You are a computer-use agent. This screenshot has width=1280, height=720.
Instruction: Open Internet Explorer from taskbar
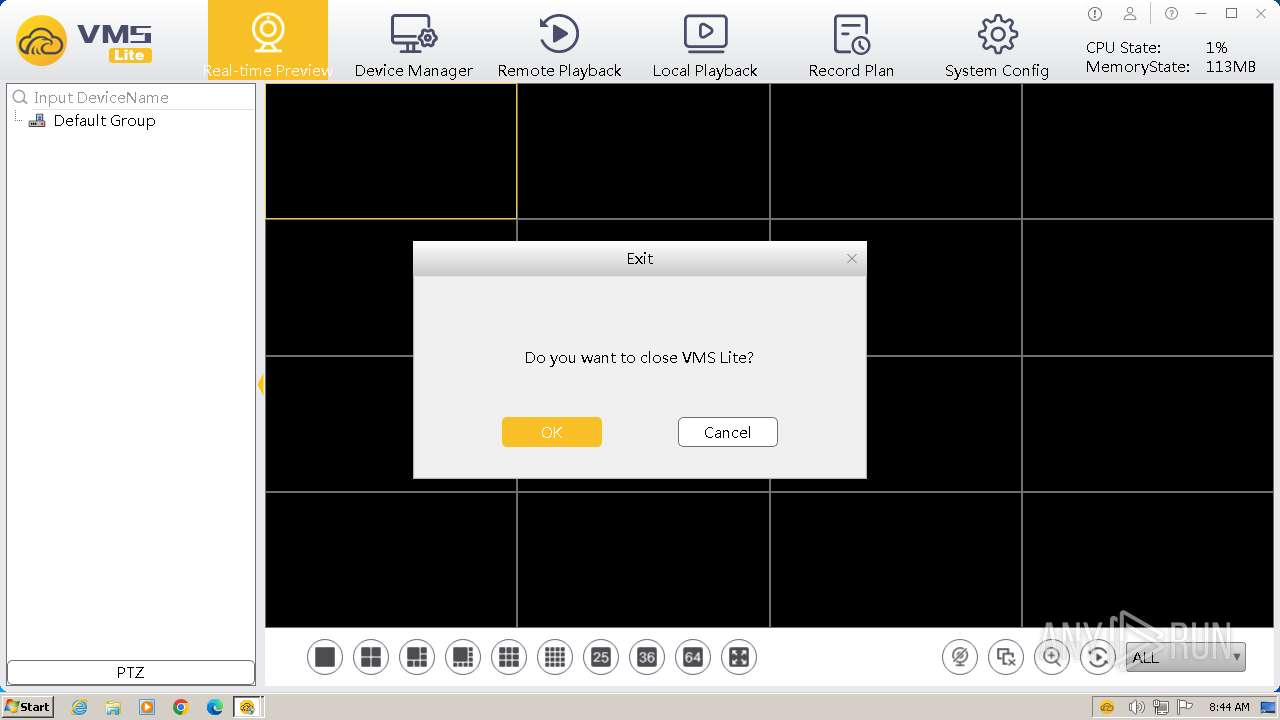[79, 707]
